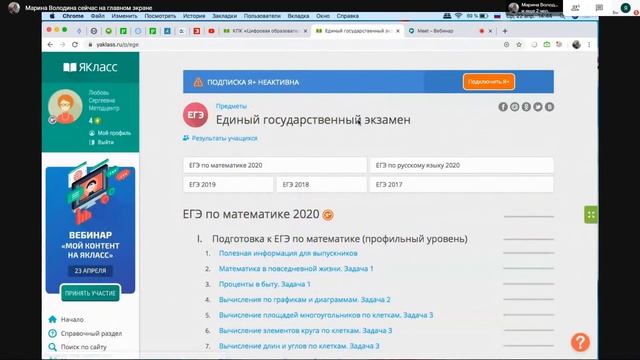The image size is (640, 360).
Task: Share page via Twitter icon
Action: pos(538,107)
